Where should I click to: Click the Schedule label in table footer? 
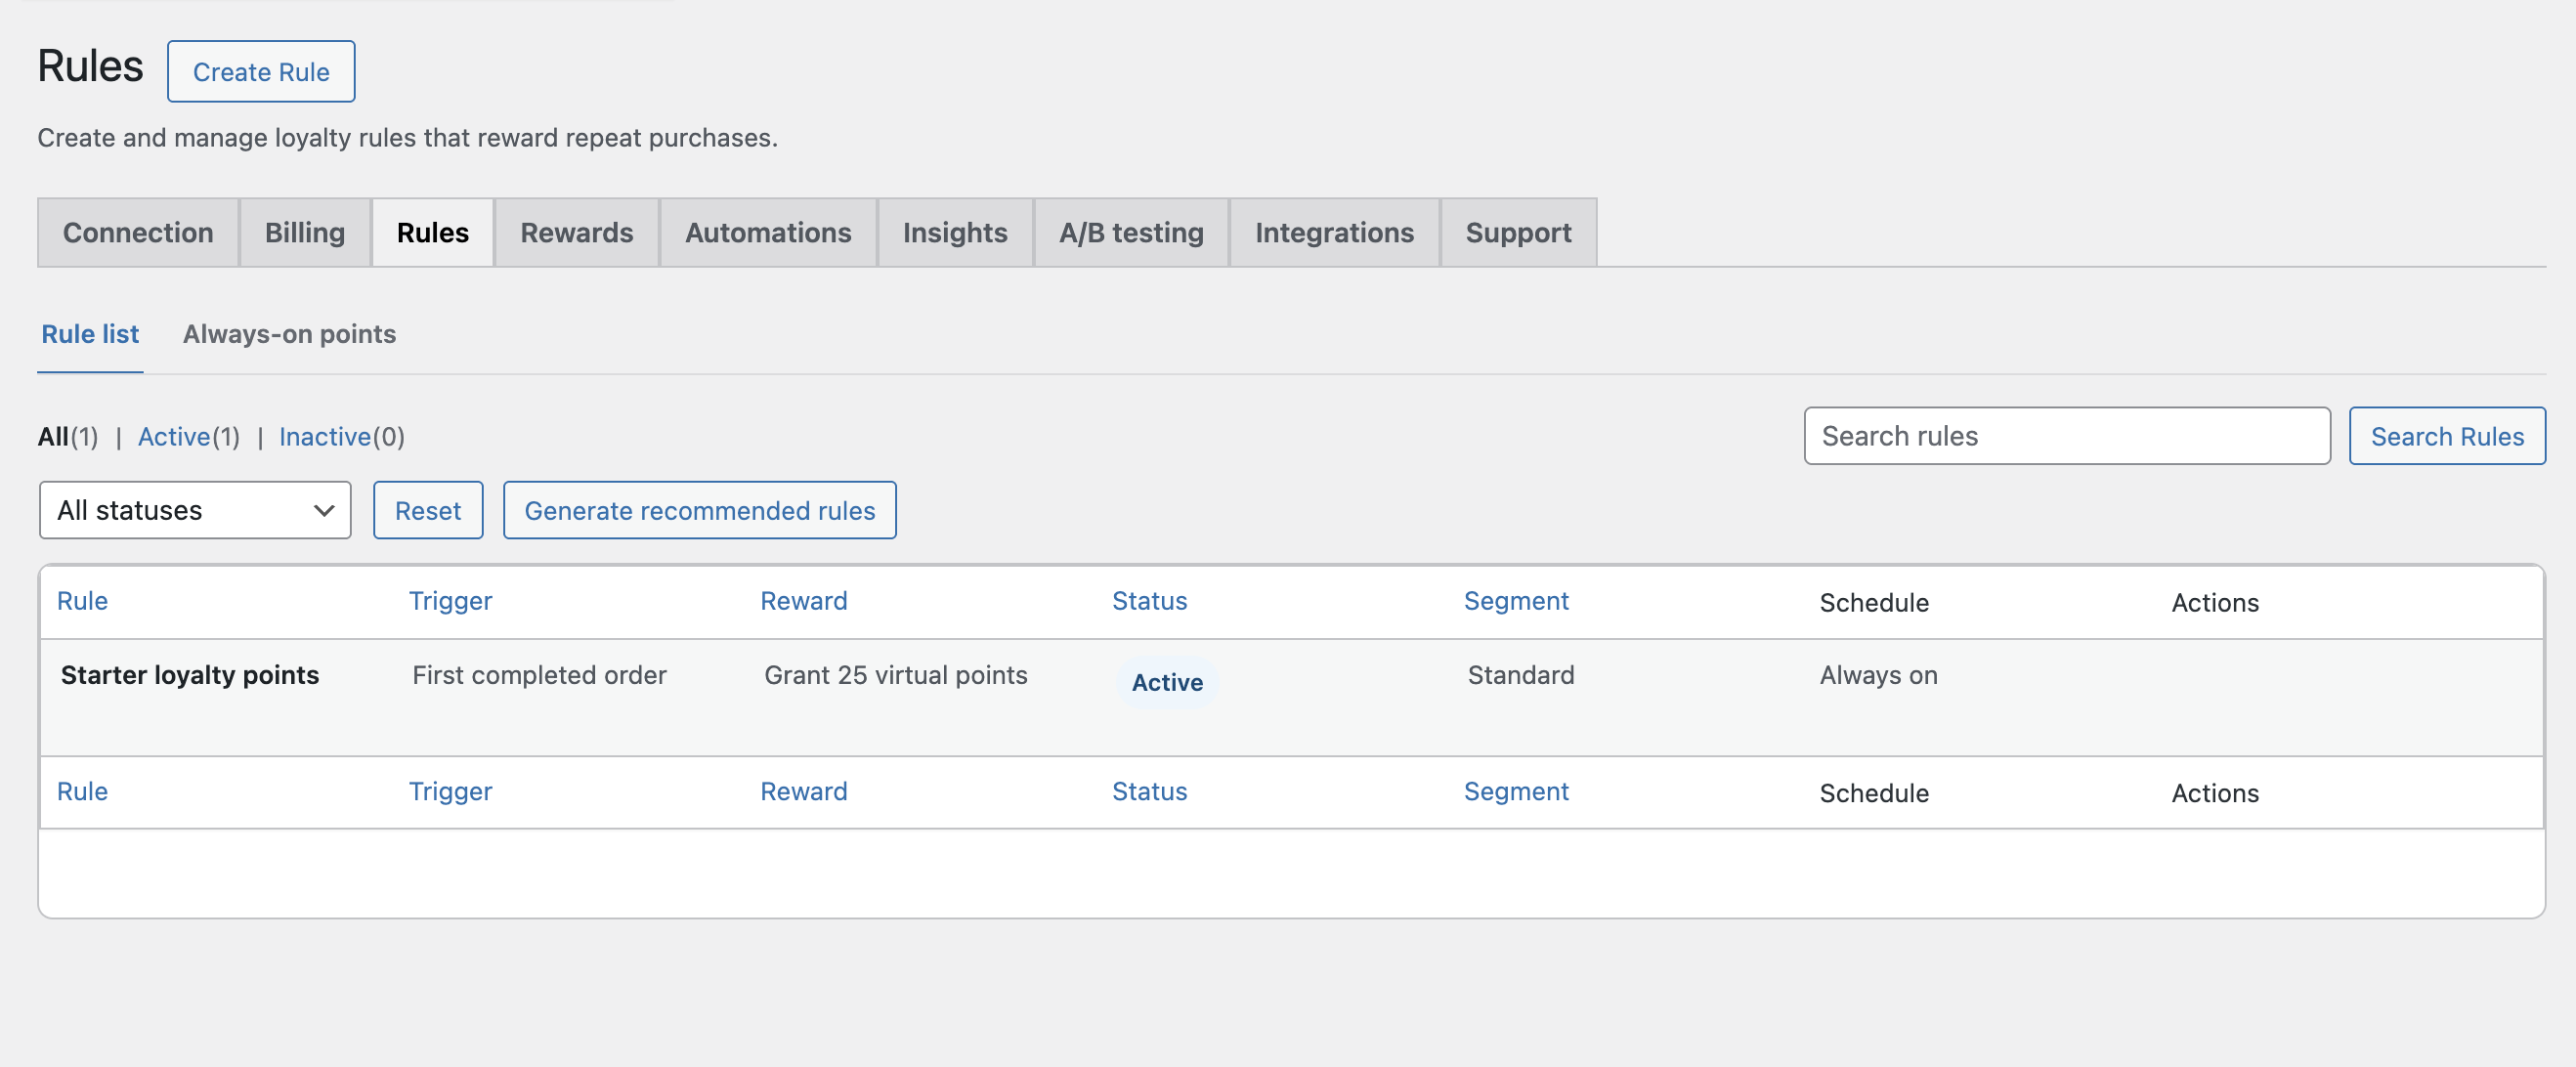point(1874,792)
